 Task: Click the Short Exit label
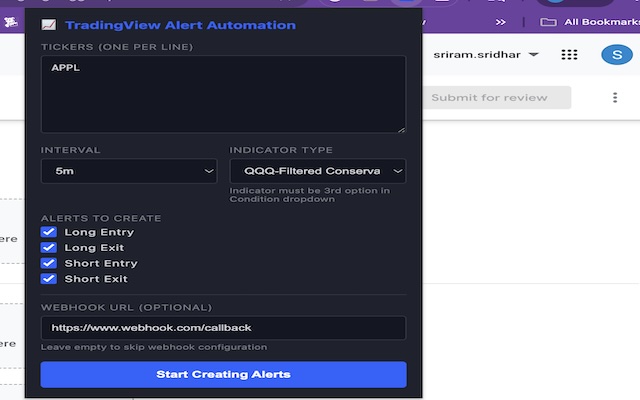pyautogui.click(x=96, y=279)
